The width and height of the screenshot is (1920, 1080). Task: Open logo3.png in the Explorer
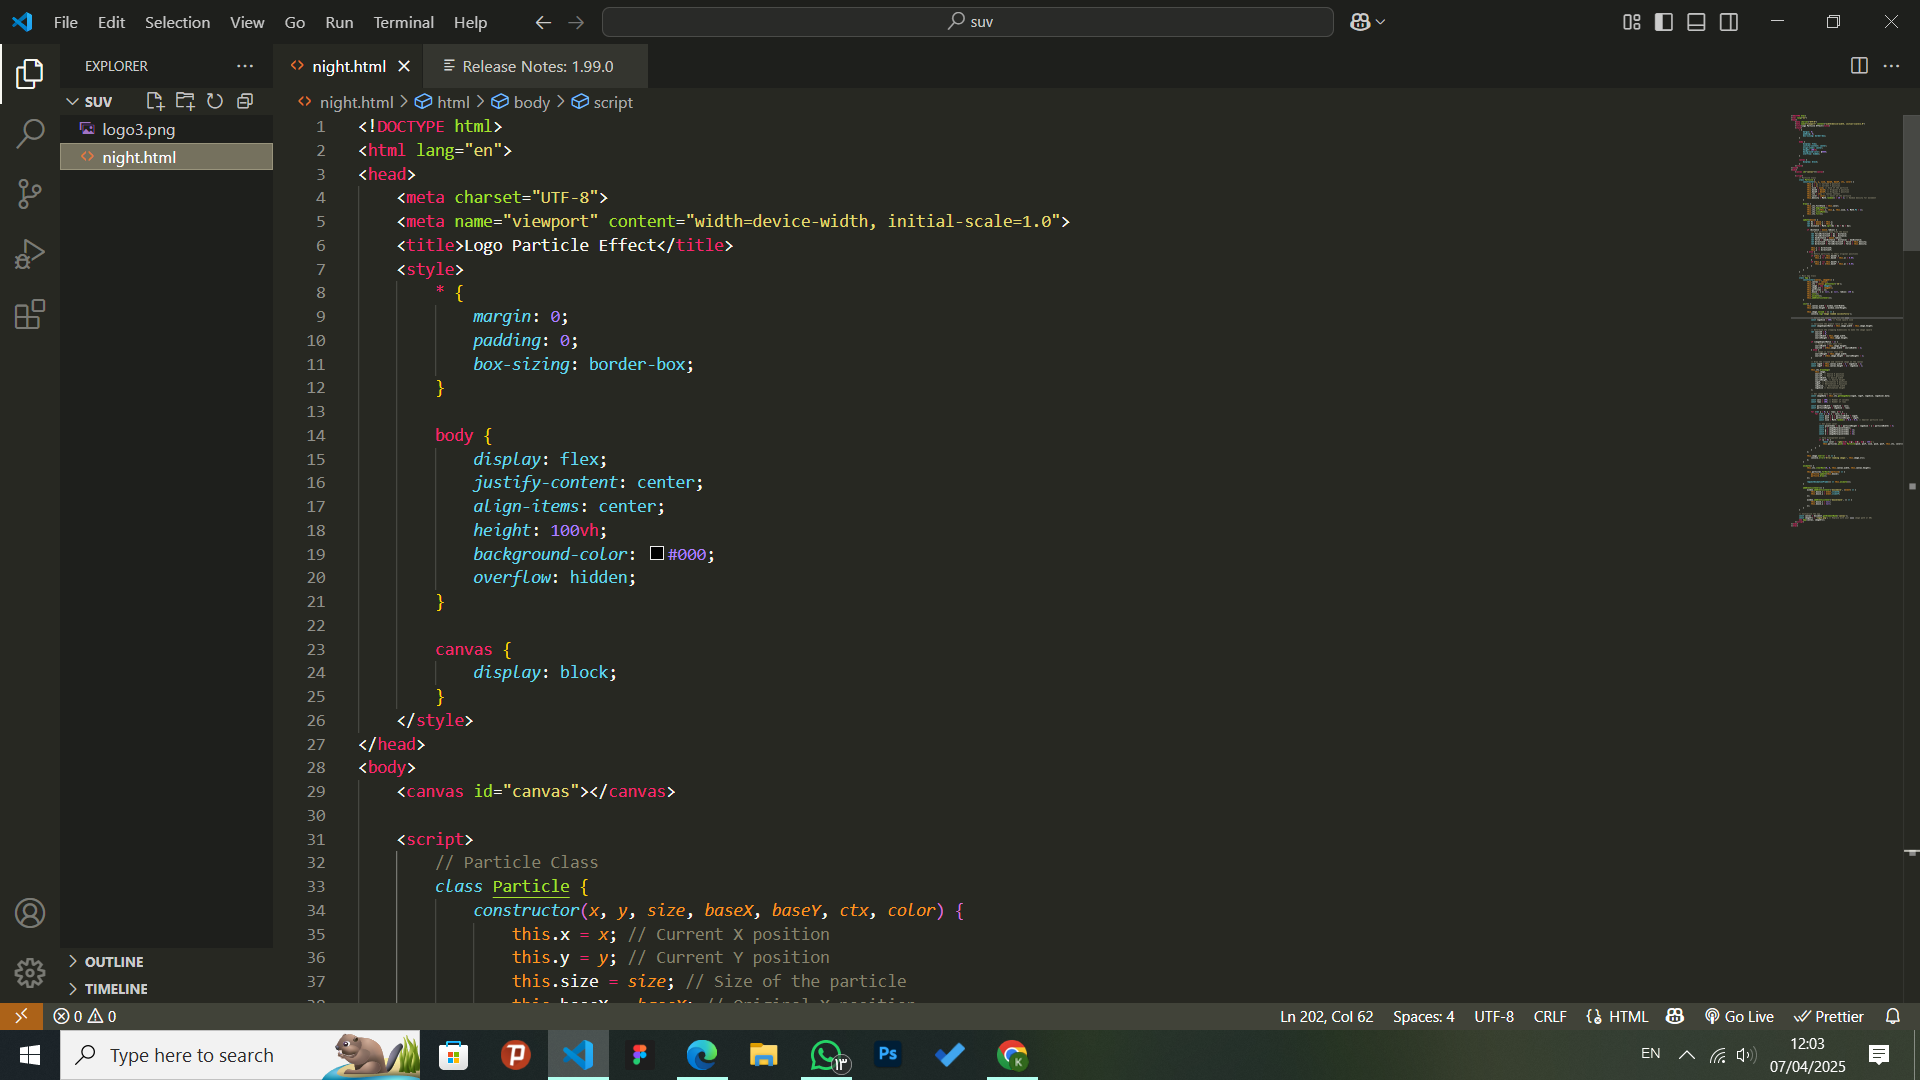tap(138, 129)
